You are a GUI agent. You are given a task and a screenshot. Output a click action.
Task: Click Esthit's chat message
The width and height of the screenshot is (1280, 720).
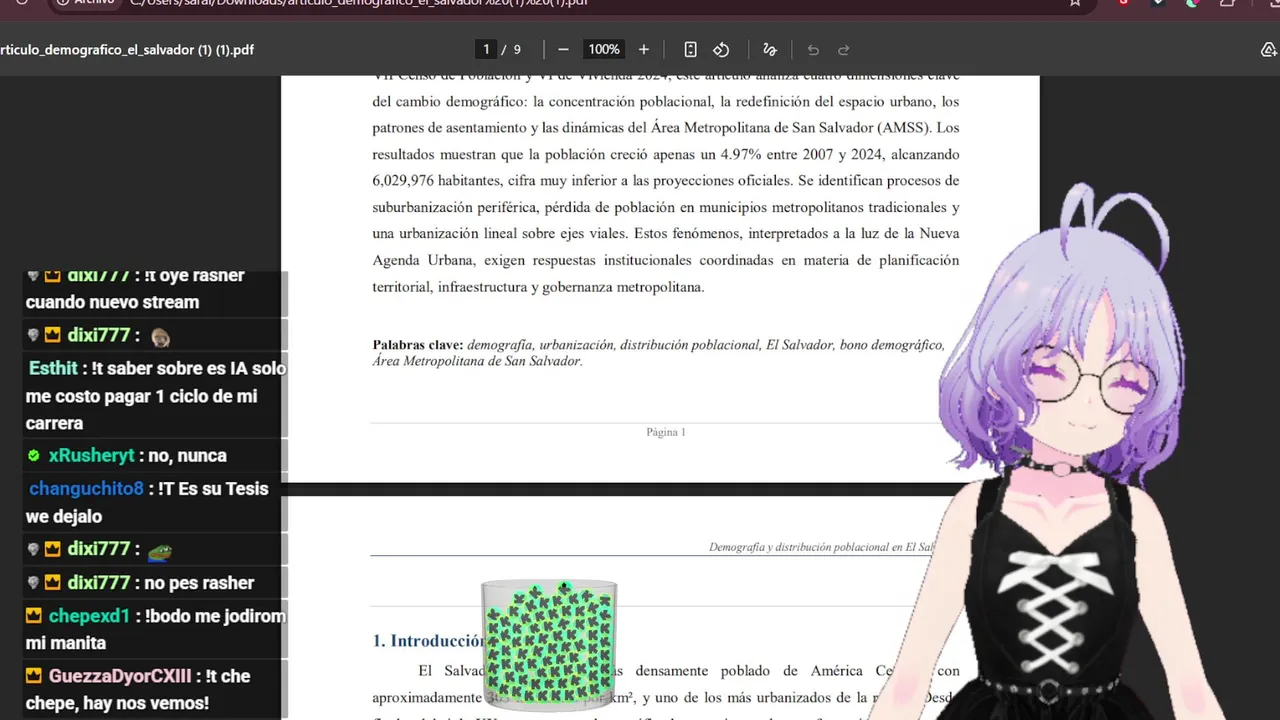pyautogui.click(x=157, y=395)
